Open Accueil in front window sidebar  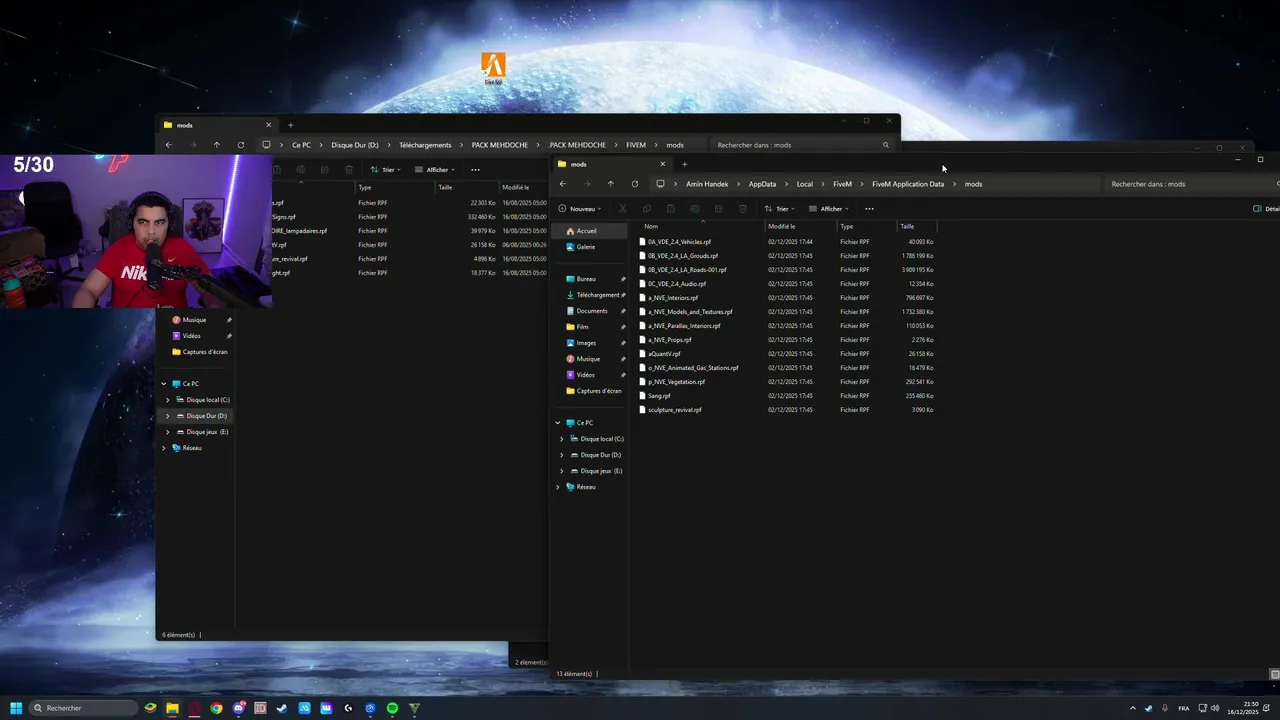[x=587, y=231]
